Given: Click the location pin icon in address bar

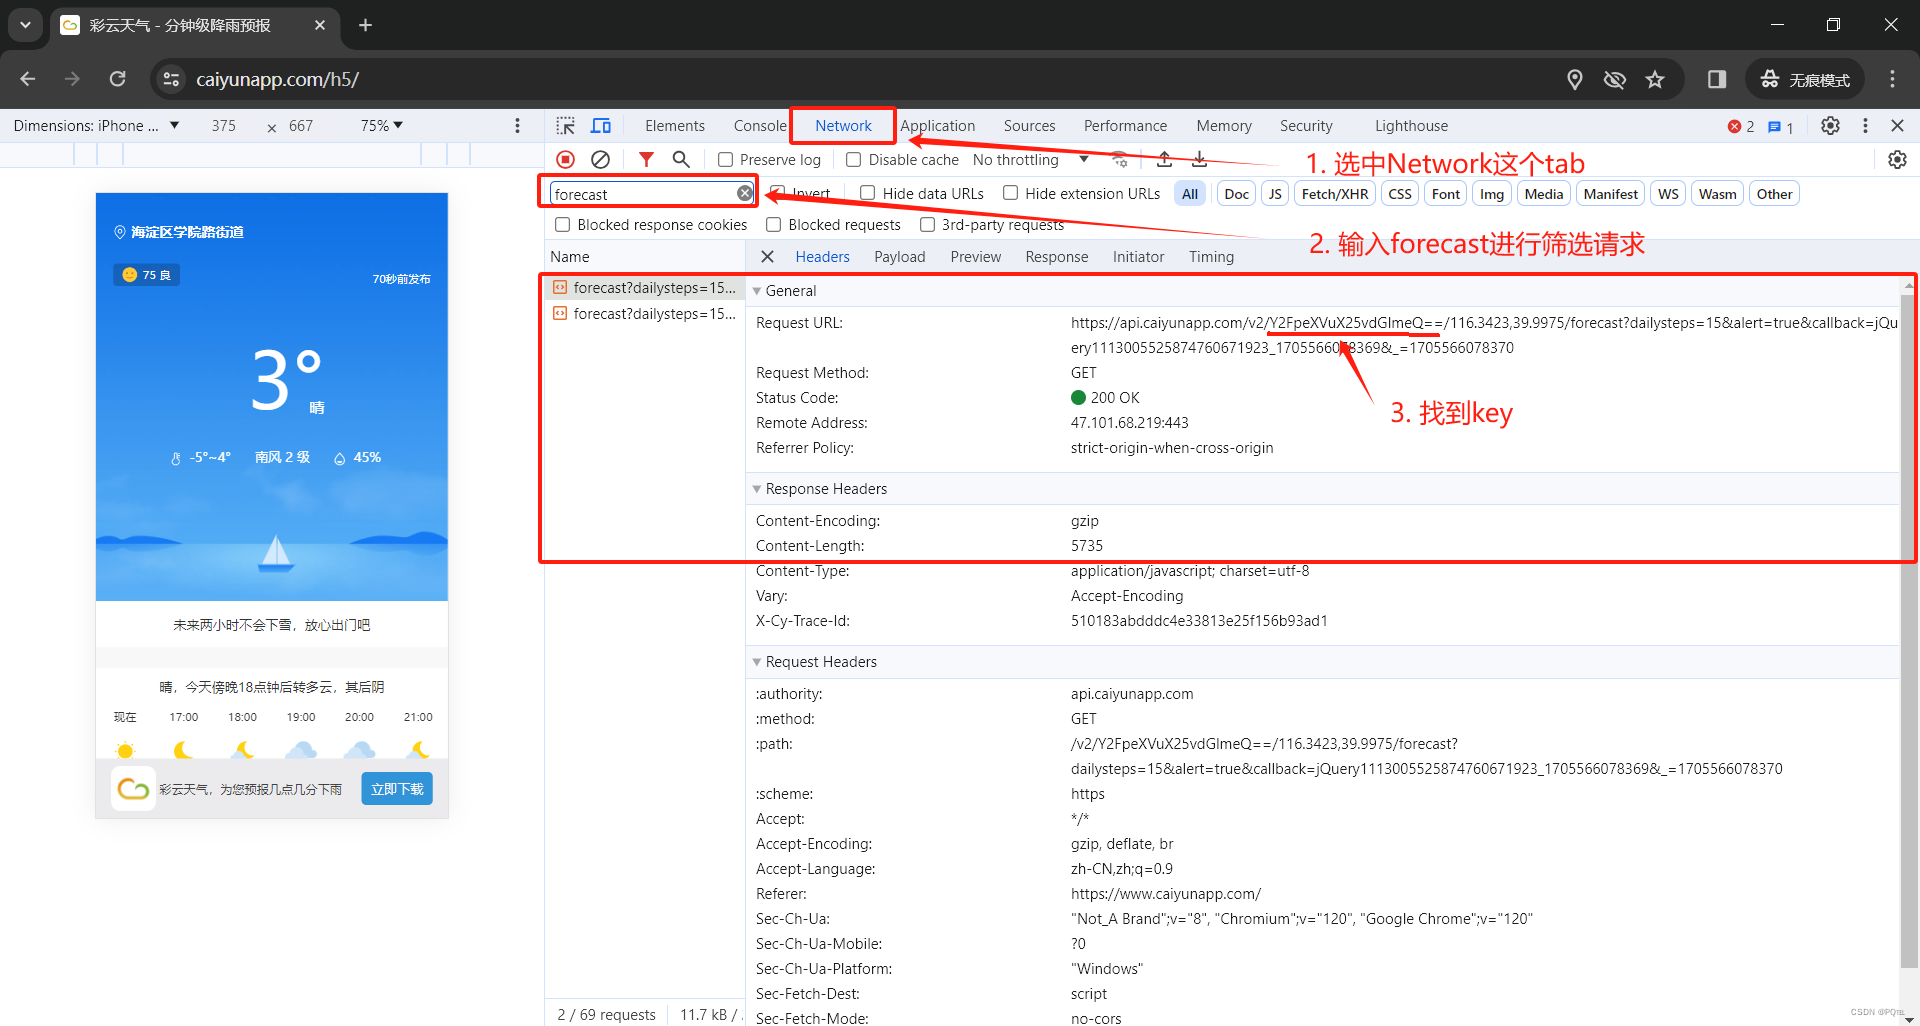Looking at the screenshot, I should 1575,80.
